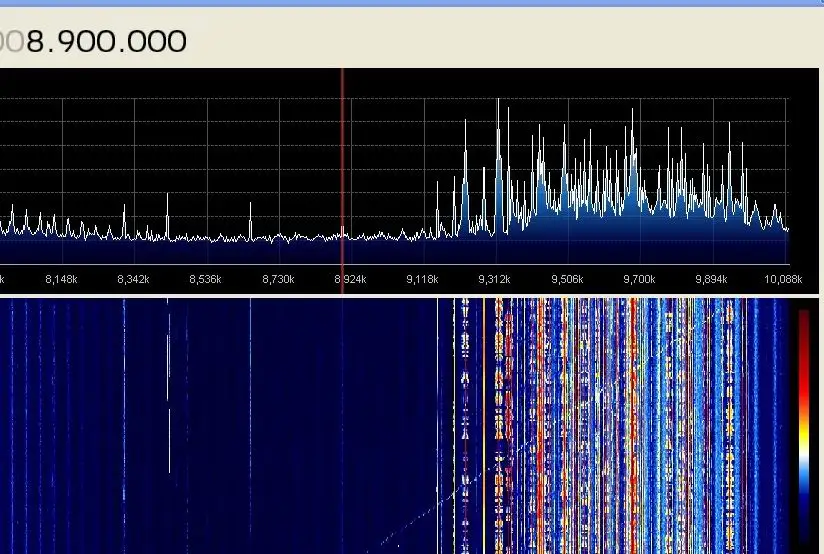Click the orange vertical carrier line in the waterfall
Image resolution: width=824 pixels, height=554 pixels.
pos(484,426)
